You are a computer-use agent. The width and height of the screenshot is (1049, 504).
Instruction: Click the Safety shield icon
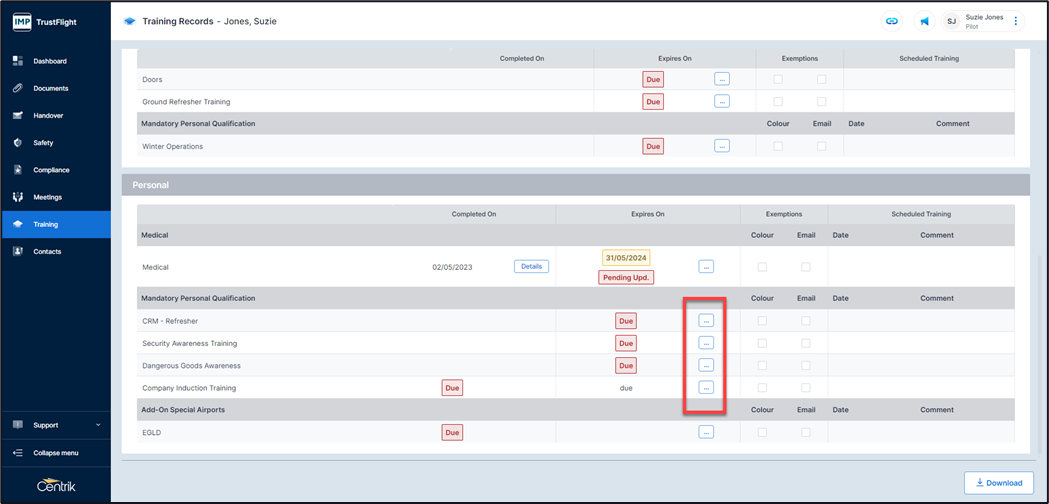18,143
